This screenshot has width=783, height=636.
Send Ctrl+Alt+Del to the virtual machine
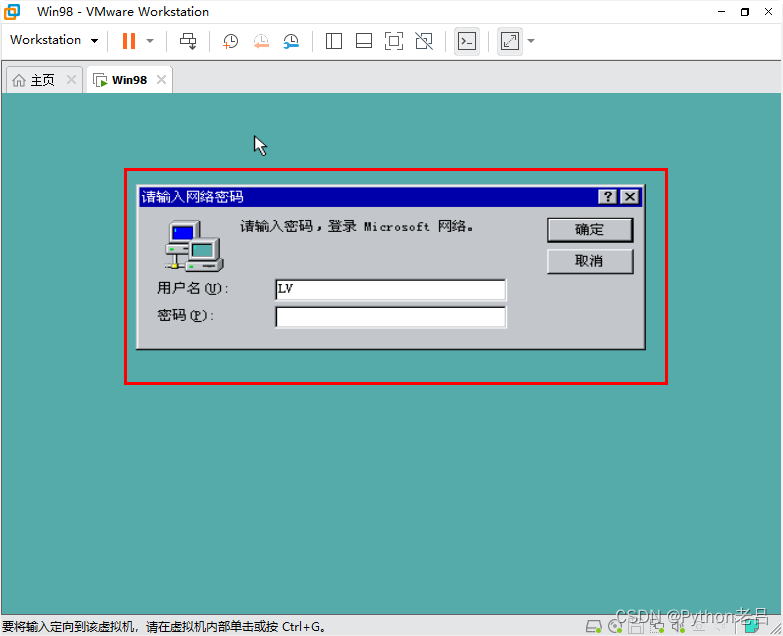click(188, 41)
